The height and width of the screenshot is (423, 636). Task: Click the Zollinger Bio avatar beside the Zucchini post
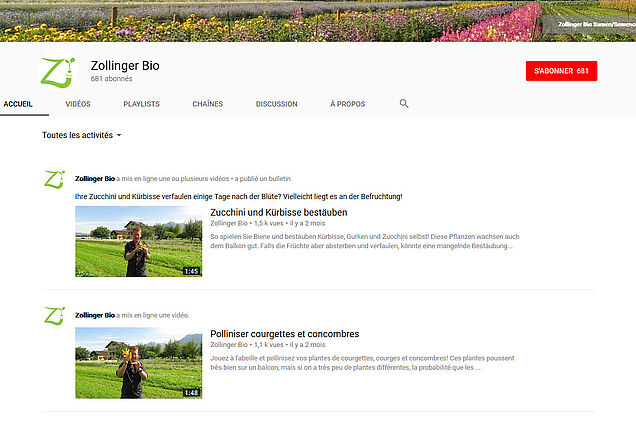[56, 180]
